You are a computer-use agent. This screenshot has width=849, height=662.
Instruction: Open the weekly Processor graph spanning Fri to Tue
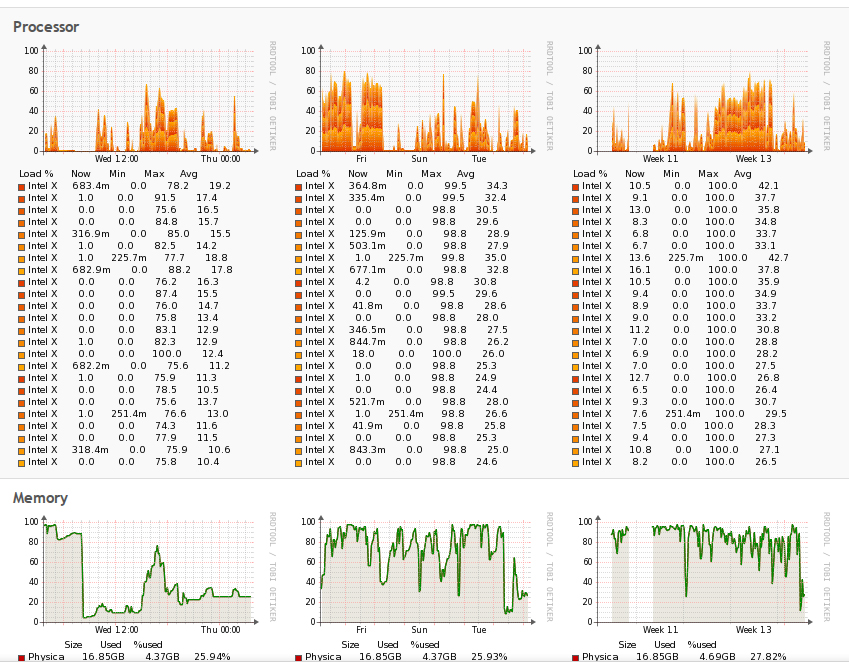click(421, 100)
